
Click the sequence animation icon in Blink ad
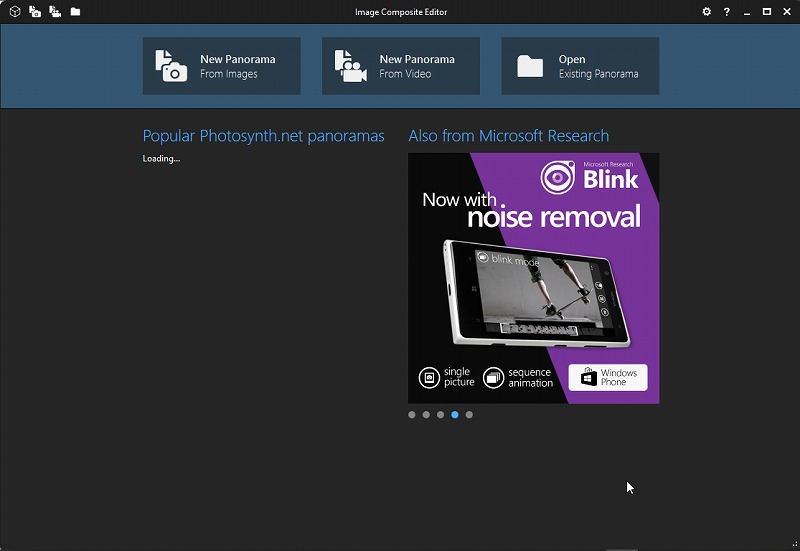[493, 377]
